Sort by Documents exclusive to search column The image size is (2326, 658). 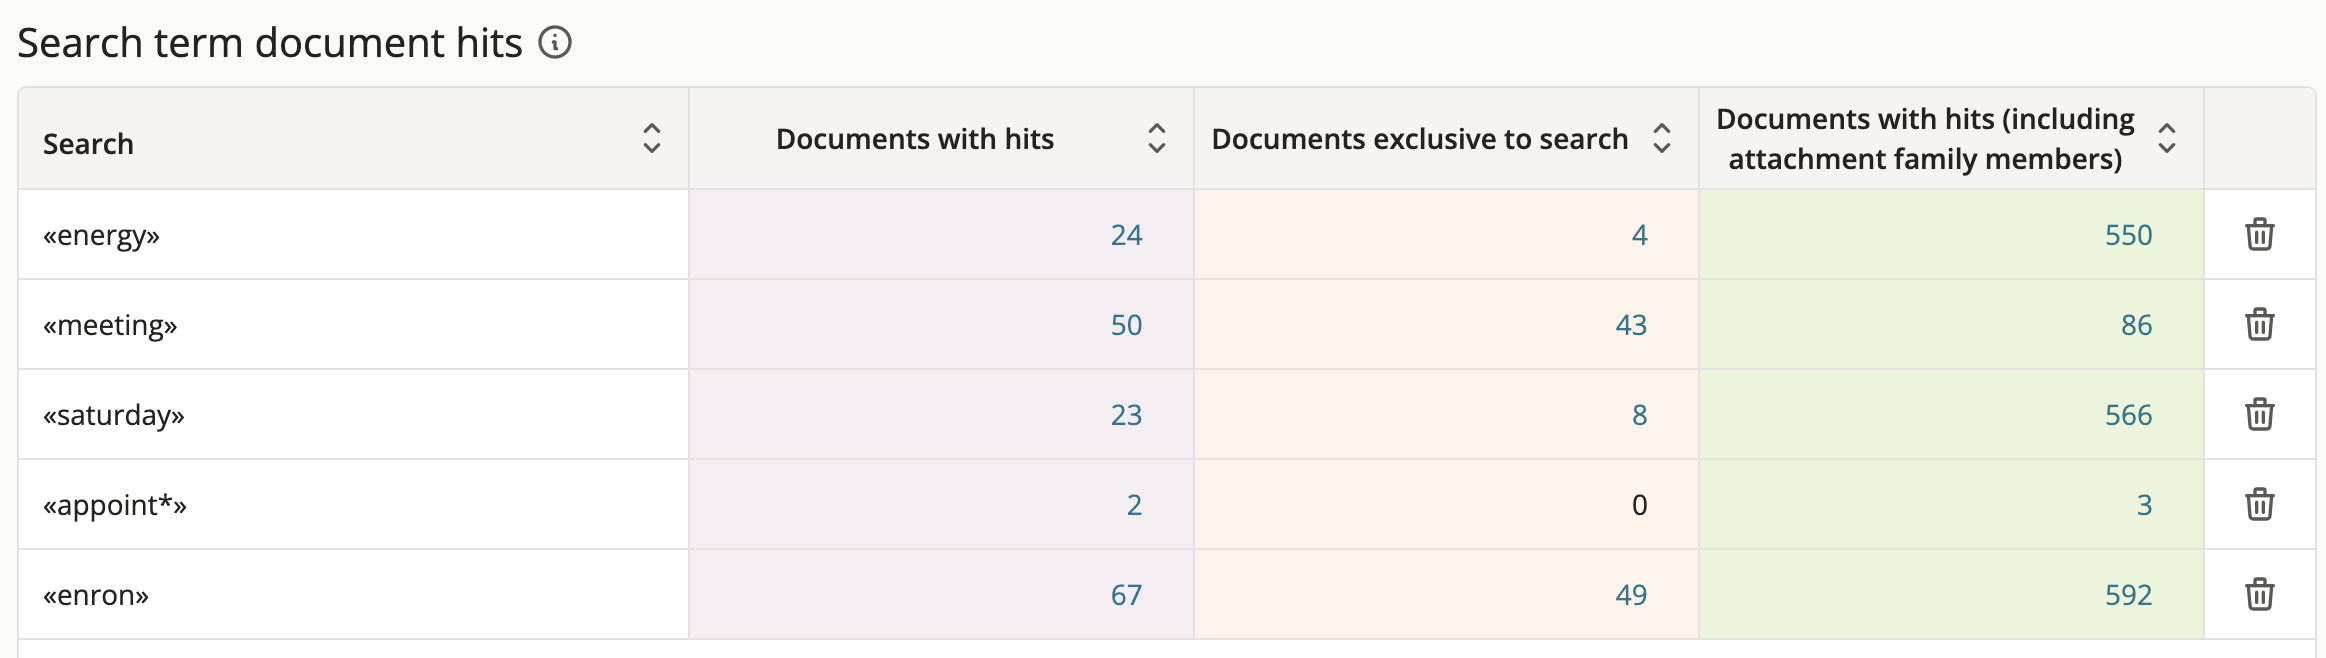tap(1662, 139)
